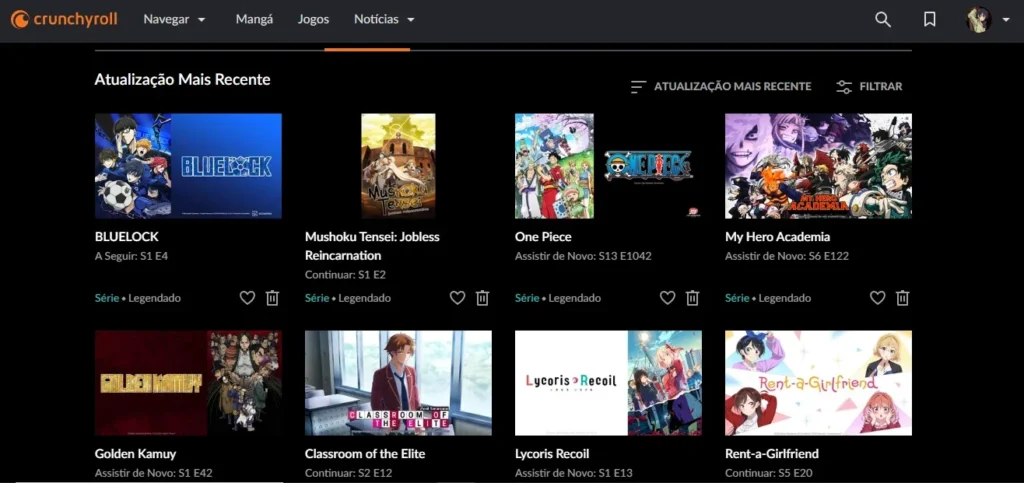This screenshot has width=1024, height=483.
Task: Open the Filtrar filter options
Action: point(869,86)
